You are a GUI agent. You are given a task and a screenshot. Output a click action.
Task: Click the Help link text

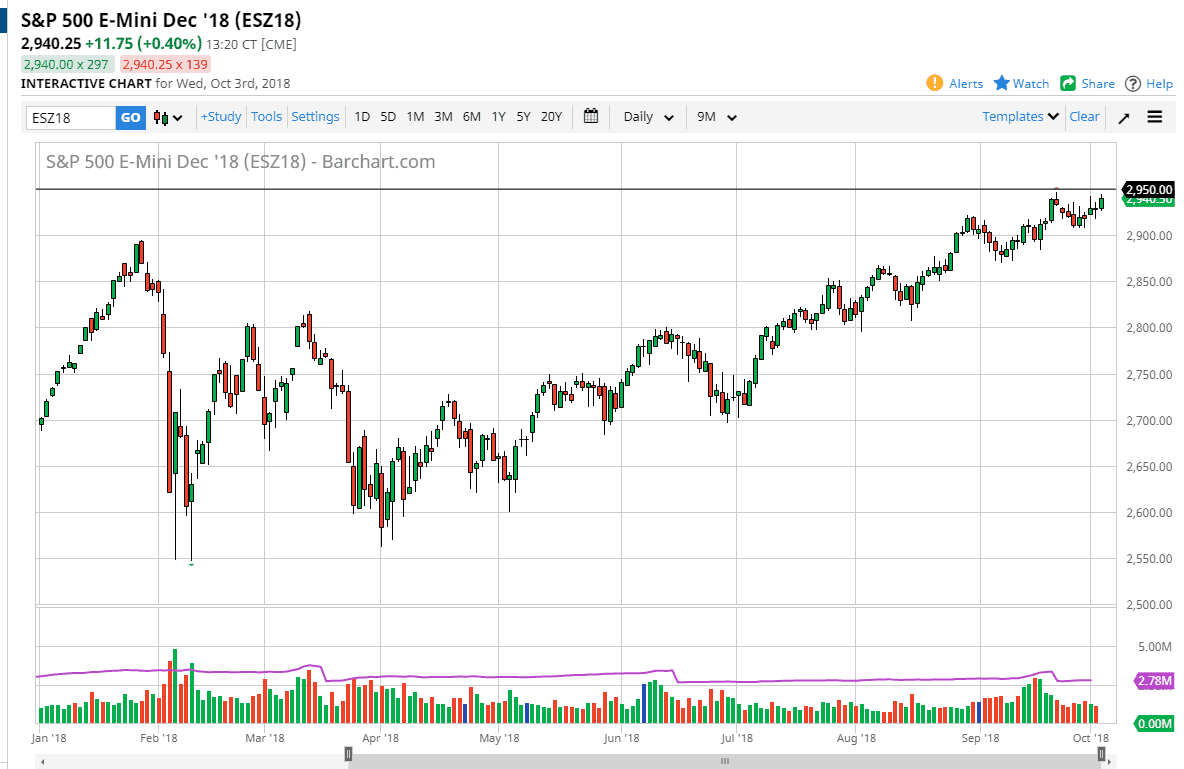[x=1159, y=84]
